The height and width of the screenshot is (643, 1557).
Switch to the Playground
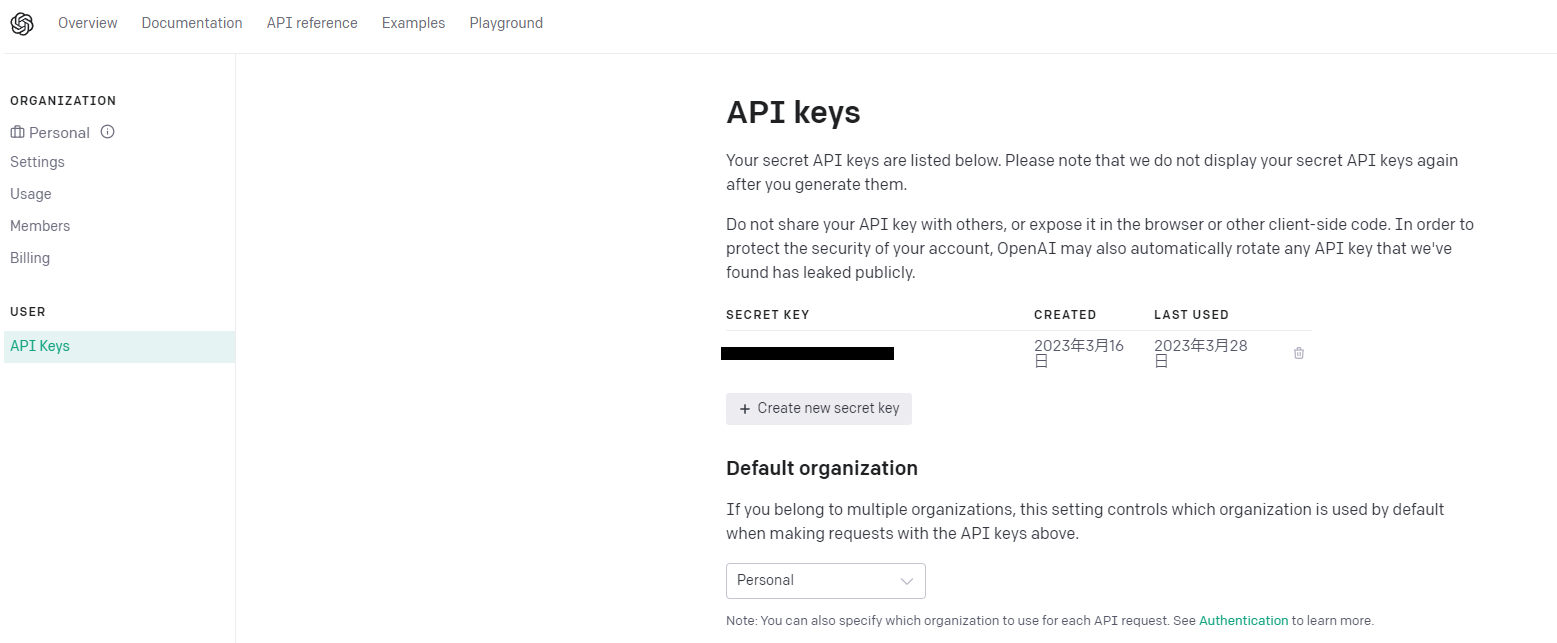[506, 22]
